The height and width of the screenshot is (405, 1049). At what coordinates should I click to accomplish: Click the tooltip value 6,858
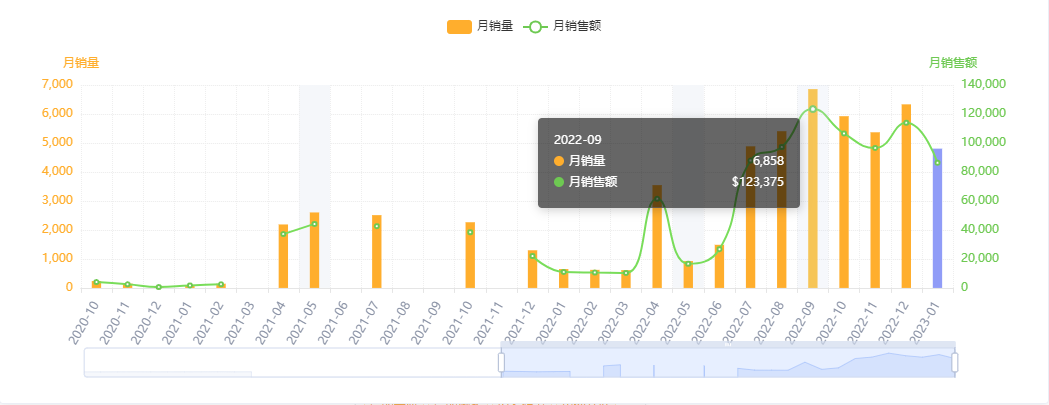pos(769,161)
